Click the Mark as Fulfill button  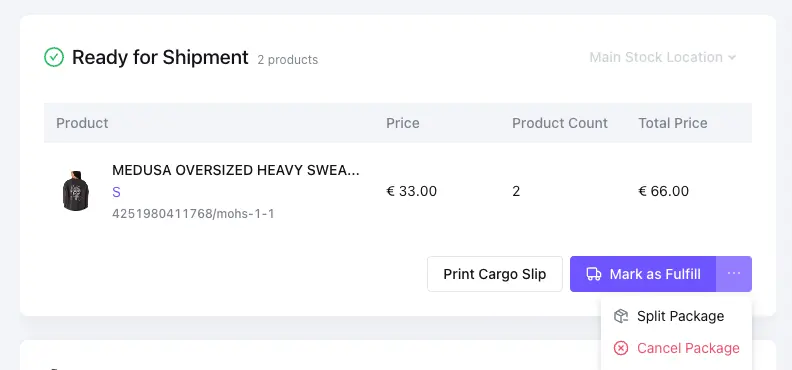[643, 274]
